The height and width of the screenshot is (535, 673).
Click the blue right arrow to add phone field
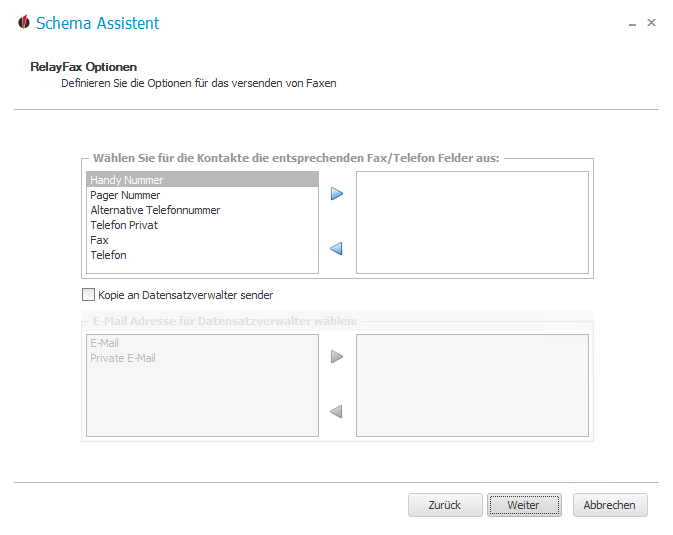pyautogui.click(x=336, y=194)
